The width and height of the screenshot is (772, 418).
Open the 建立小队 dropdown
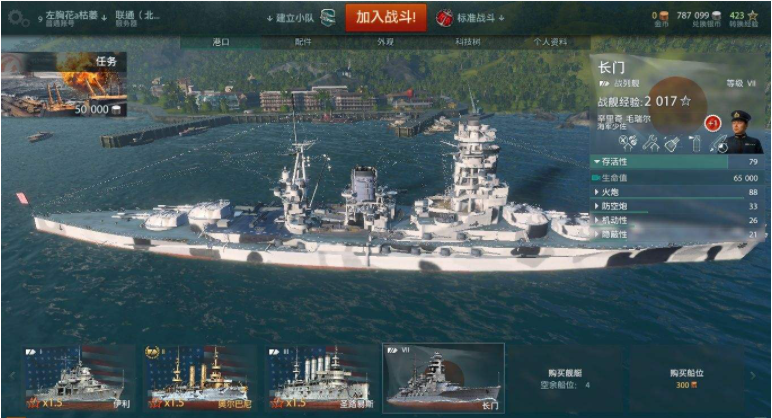click(x=290, y=18)
